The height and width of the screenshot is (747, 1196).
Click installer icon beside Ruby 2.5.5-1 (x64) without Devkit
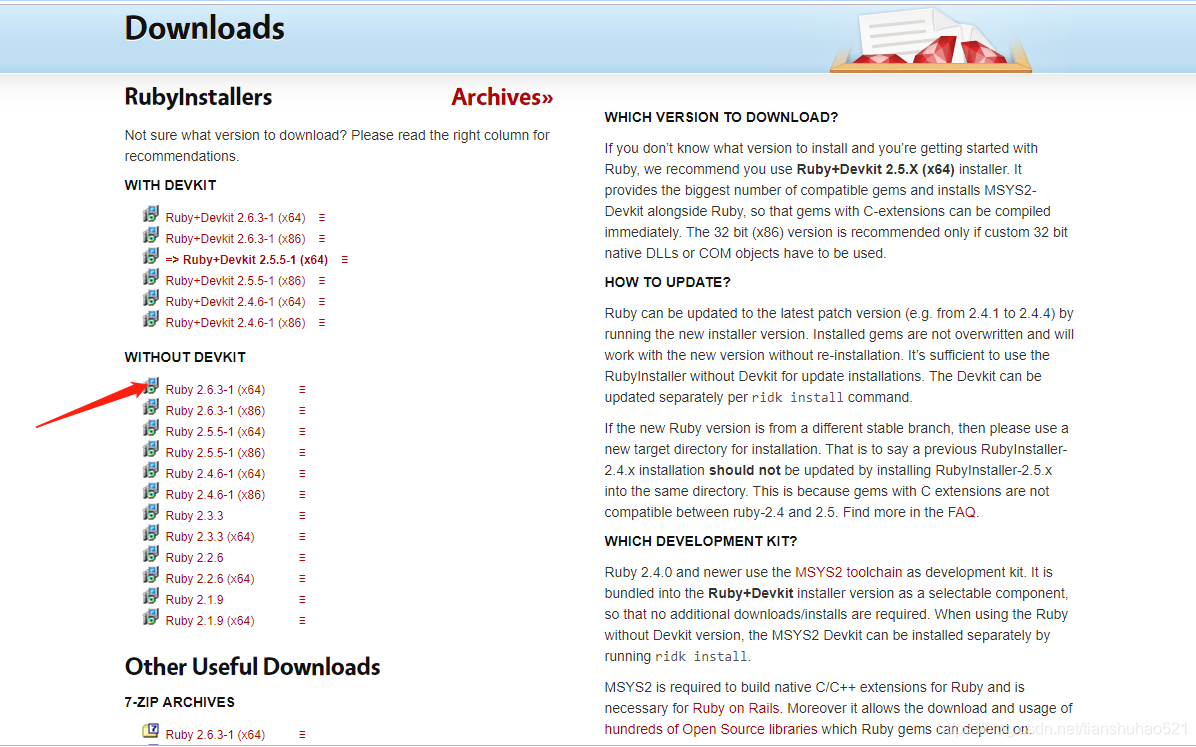[151, 428]
